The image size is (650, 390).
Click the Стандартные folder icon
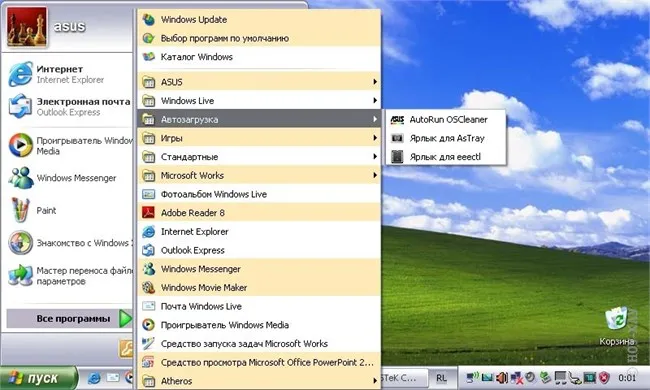click(x=148, y=157)
